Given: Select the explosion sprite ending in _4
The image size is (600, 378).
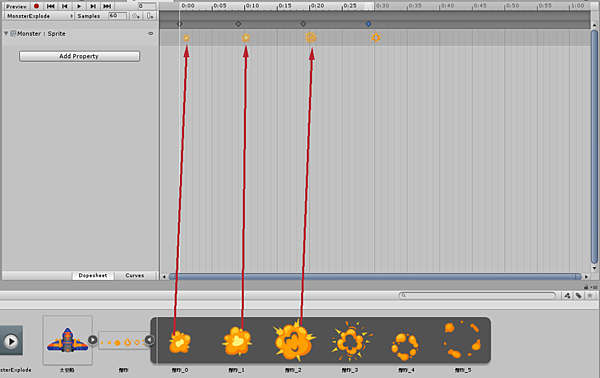Looking at the screenshot, I should (x=405, y=347).
